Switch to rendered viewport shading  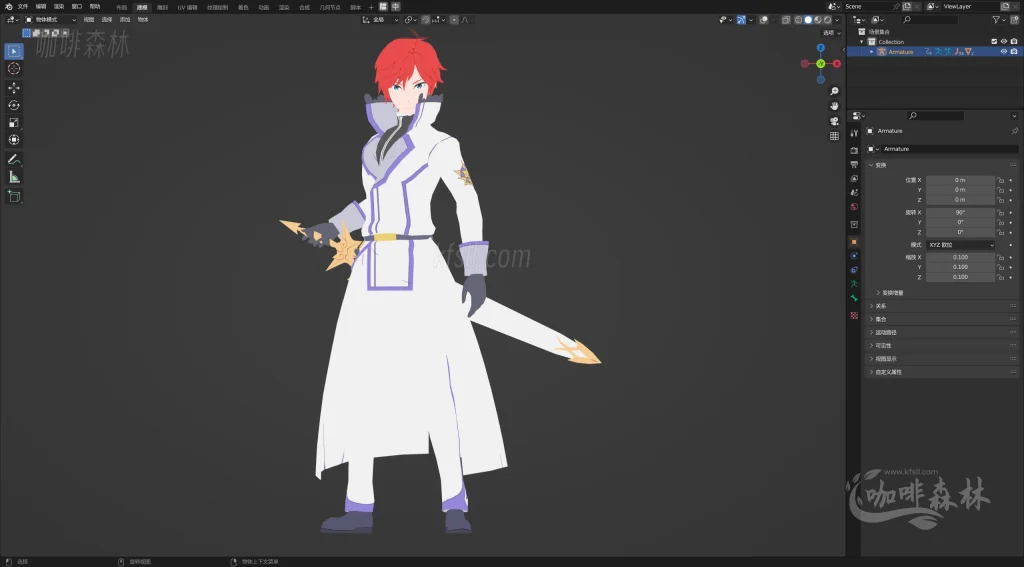tap(827, 20)
